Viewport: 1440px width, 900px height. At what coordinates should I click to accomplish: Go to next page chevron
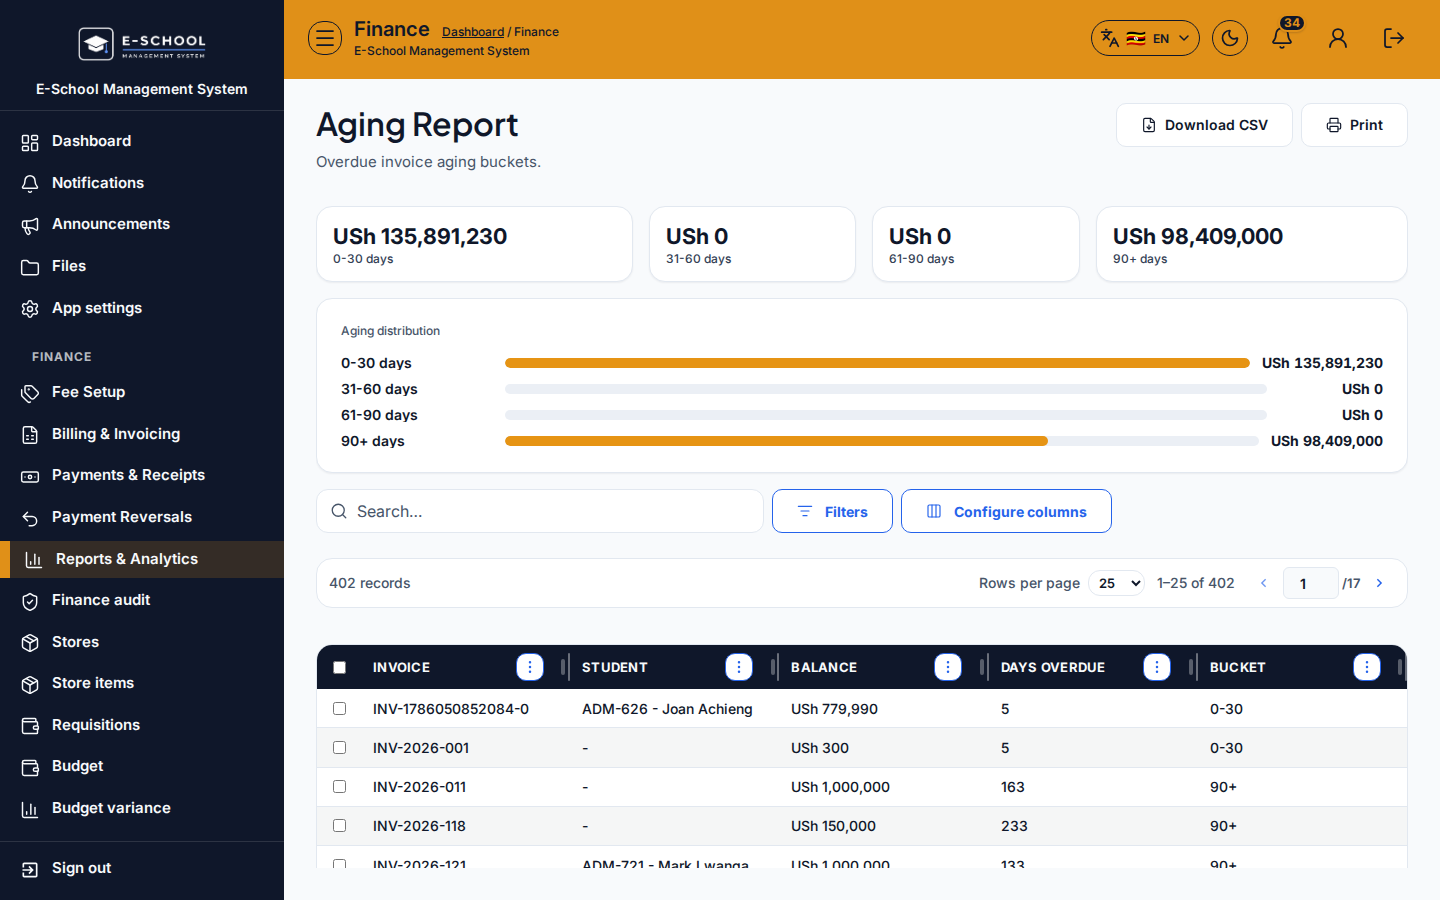click(1380, 583)
